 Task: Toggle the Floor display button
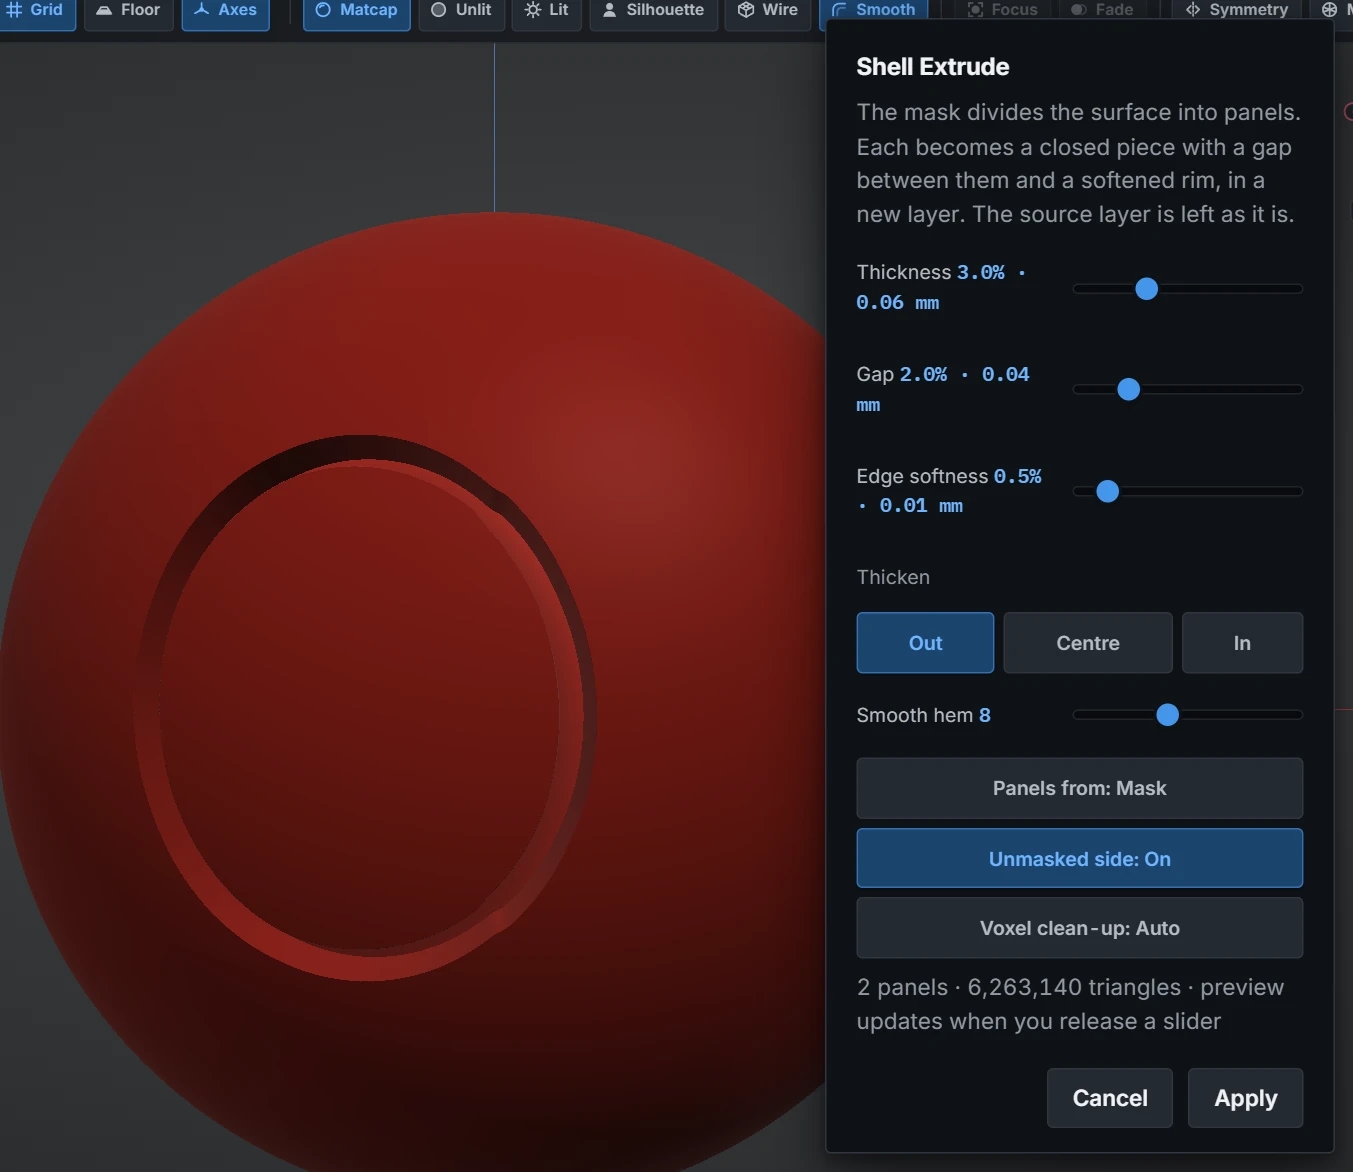[x=128, y=12]
